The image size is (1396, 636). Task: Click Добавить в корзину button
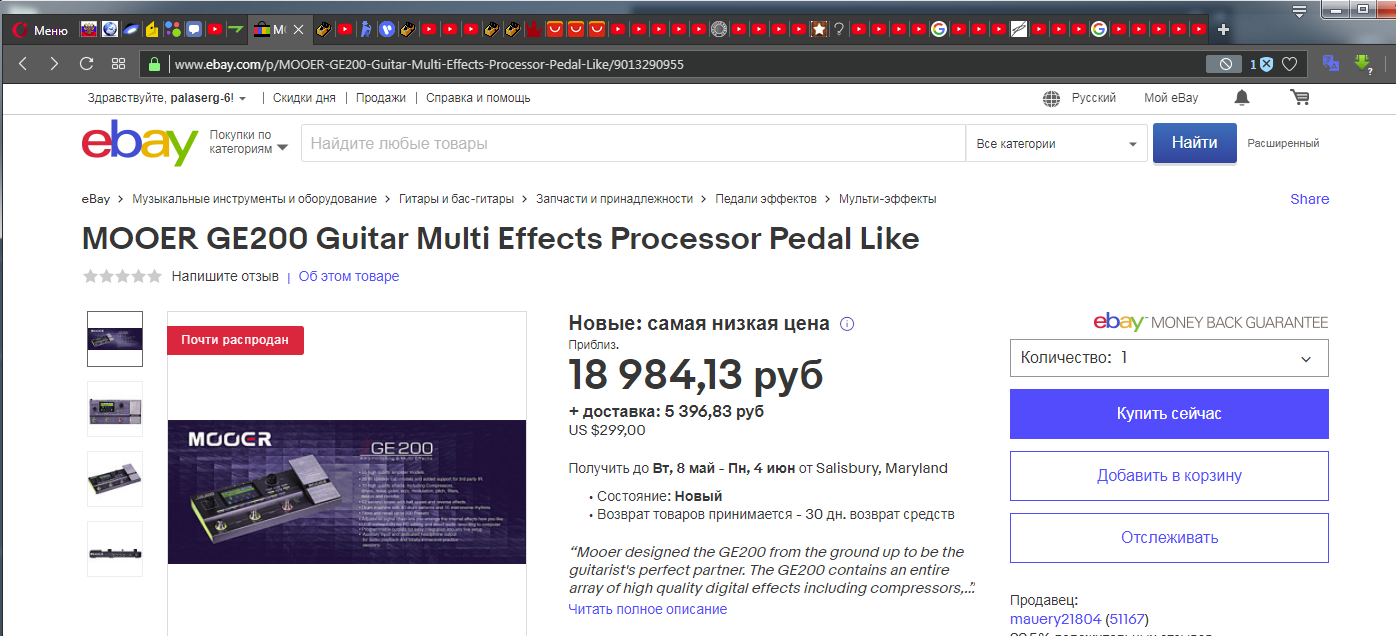click(x=1169, y=476)
